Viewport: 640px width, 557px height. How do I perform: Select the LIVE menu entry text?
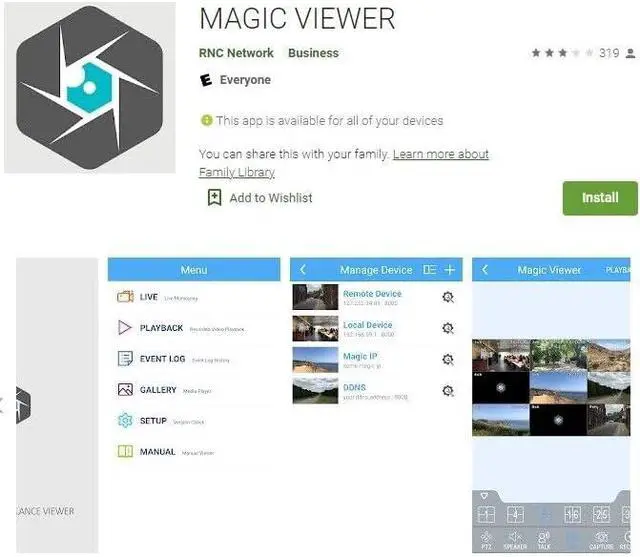(149, 297)
